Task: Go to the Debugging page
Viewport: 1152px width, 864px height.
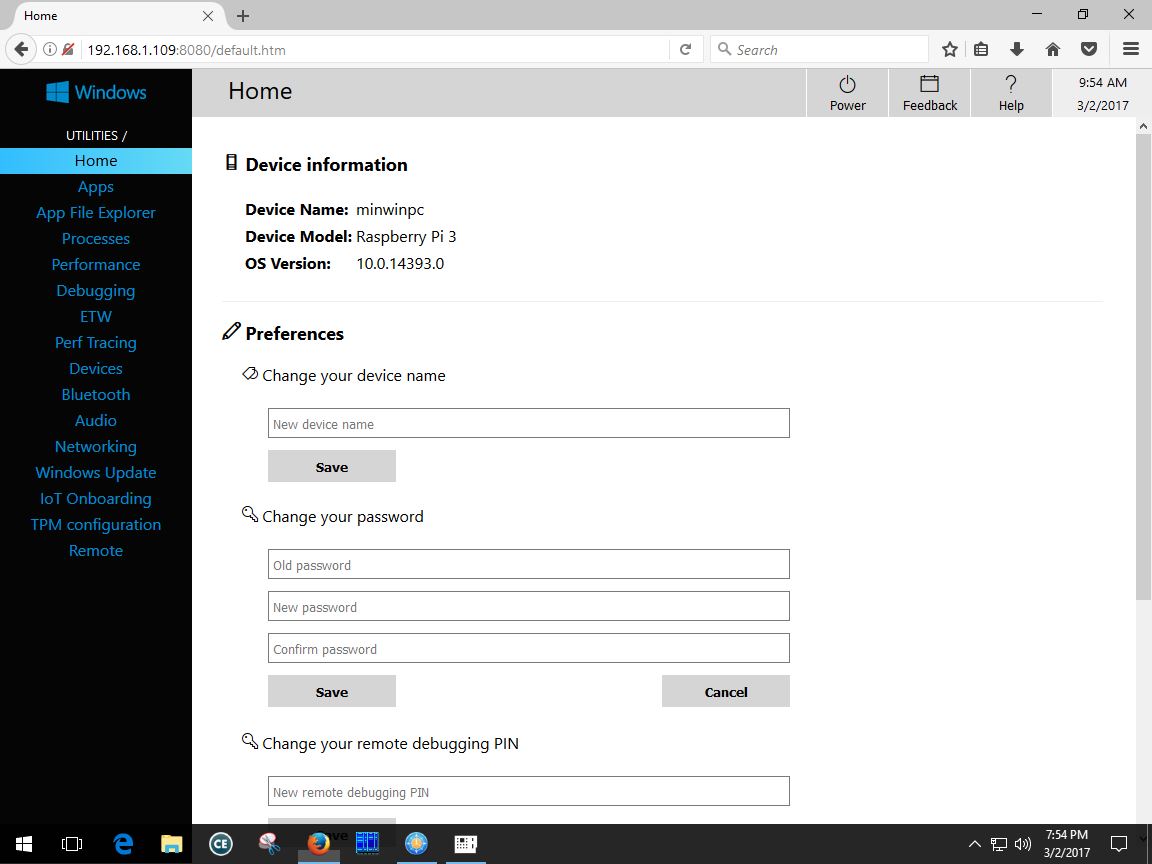Action: (x=96, y=291)
